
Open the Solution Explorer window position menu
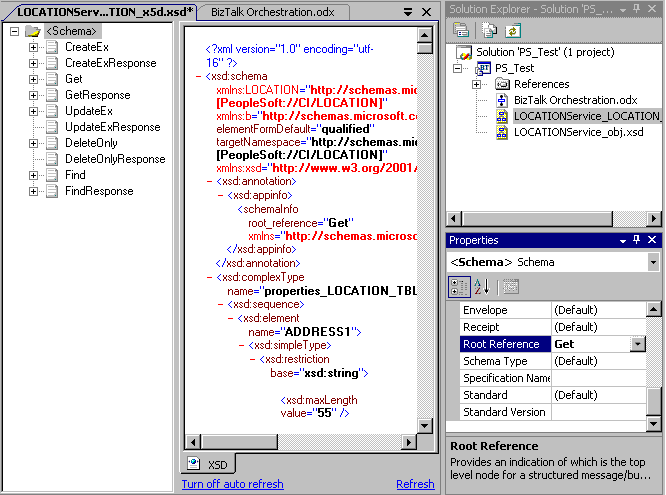[x=623, y=9]
